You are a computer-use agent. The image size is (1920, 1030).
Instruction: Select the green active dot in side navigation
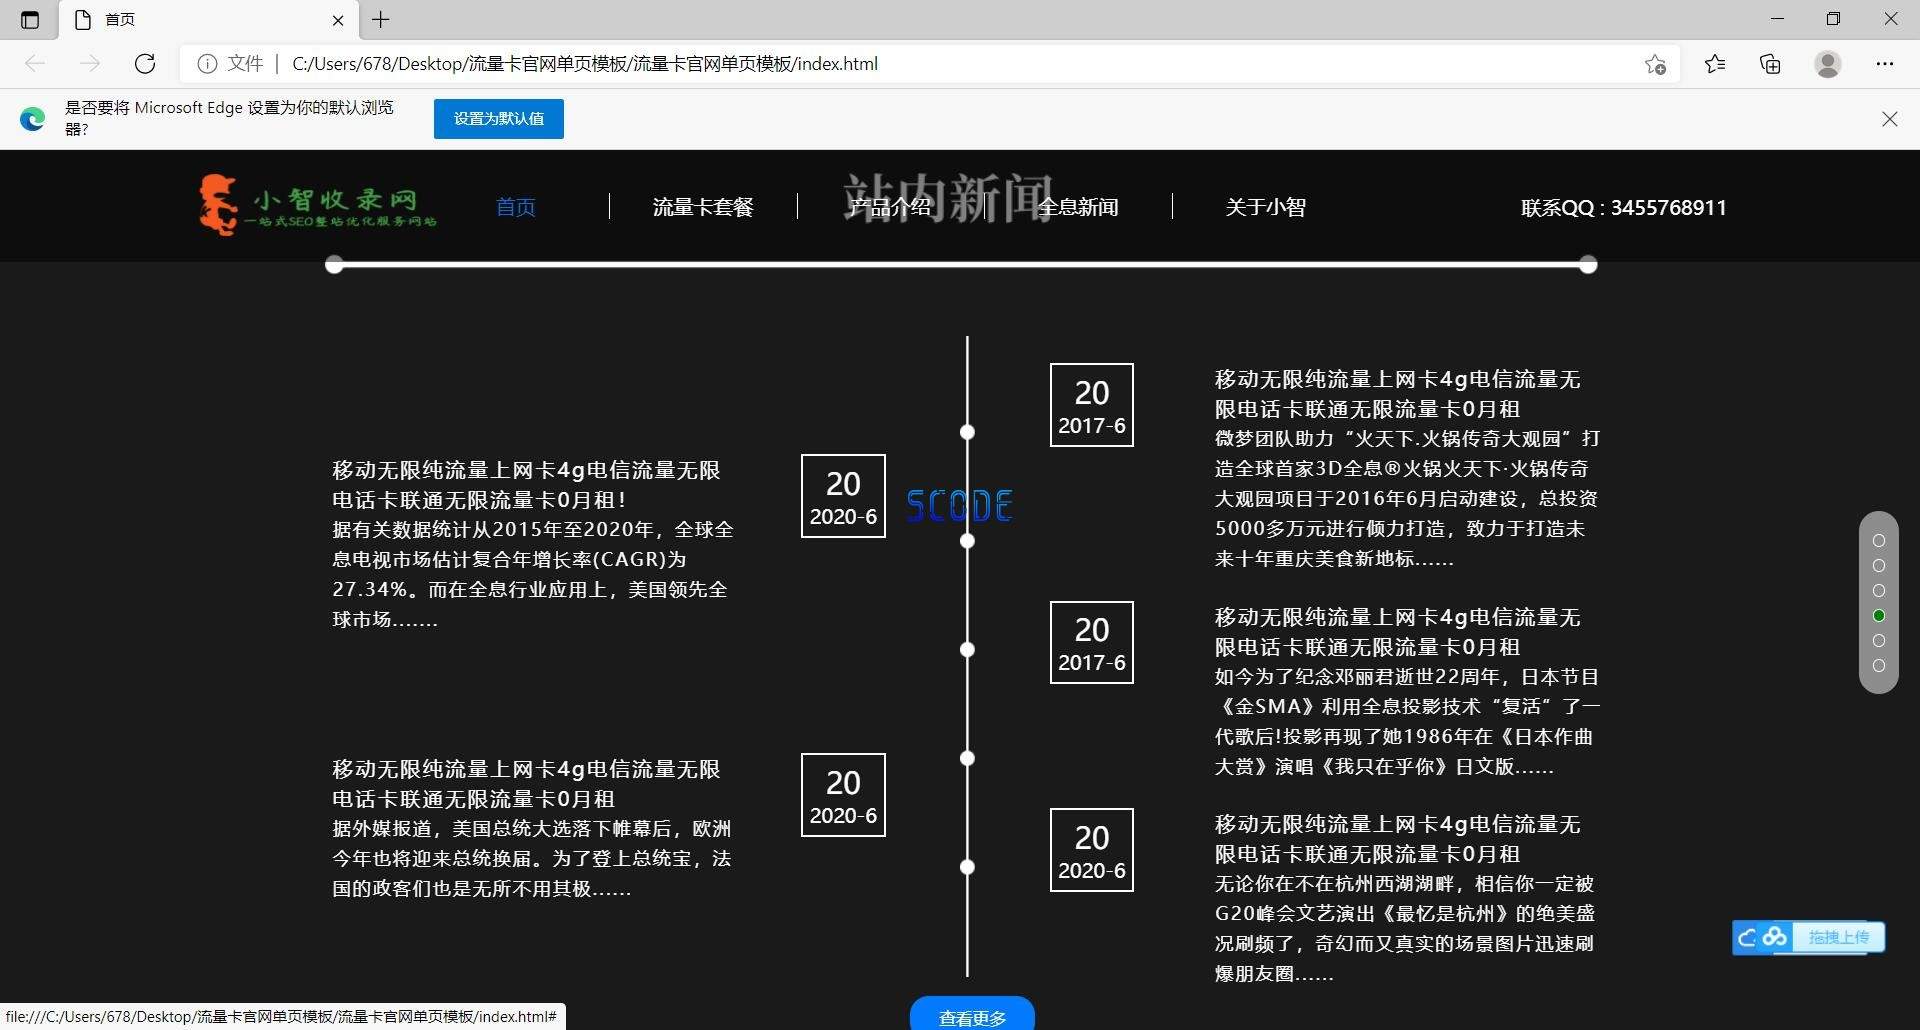click(x=1878, y=616)
